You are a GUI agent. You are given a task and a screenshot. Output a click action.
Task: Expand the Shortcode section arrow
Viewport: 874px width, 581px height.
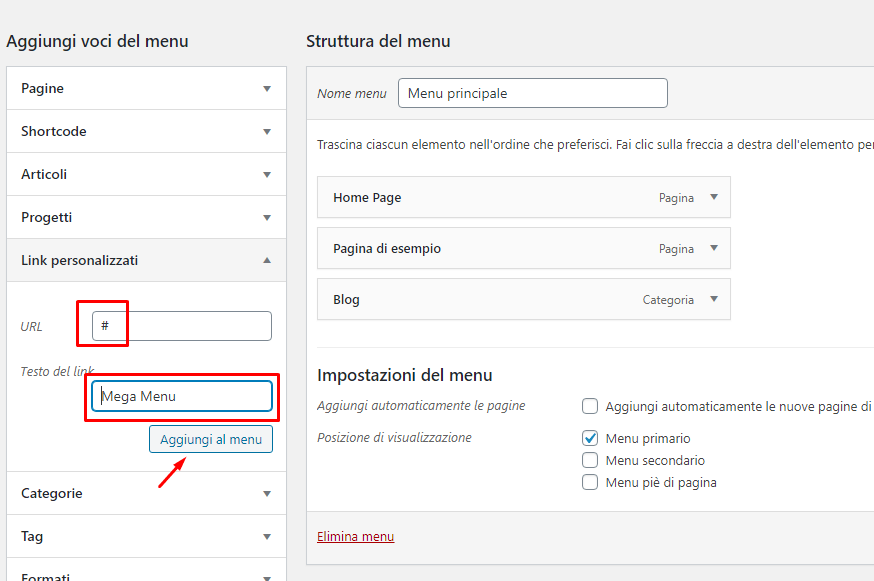[267, 132]
